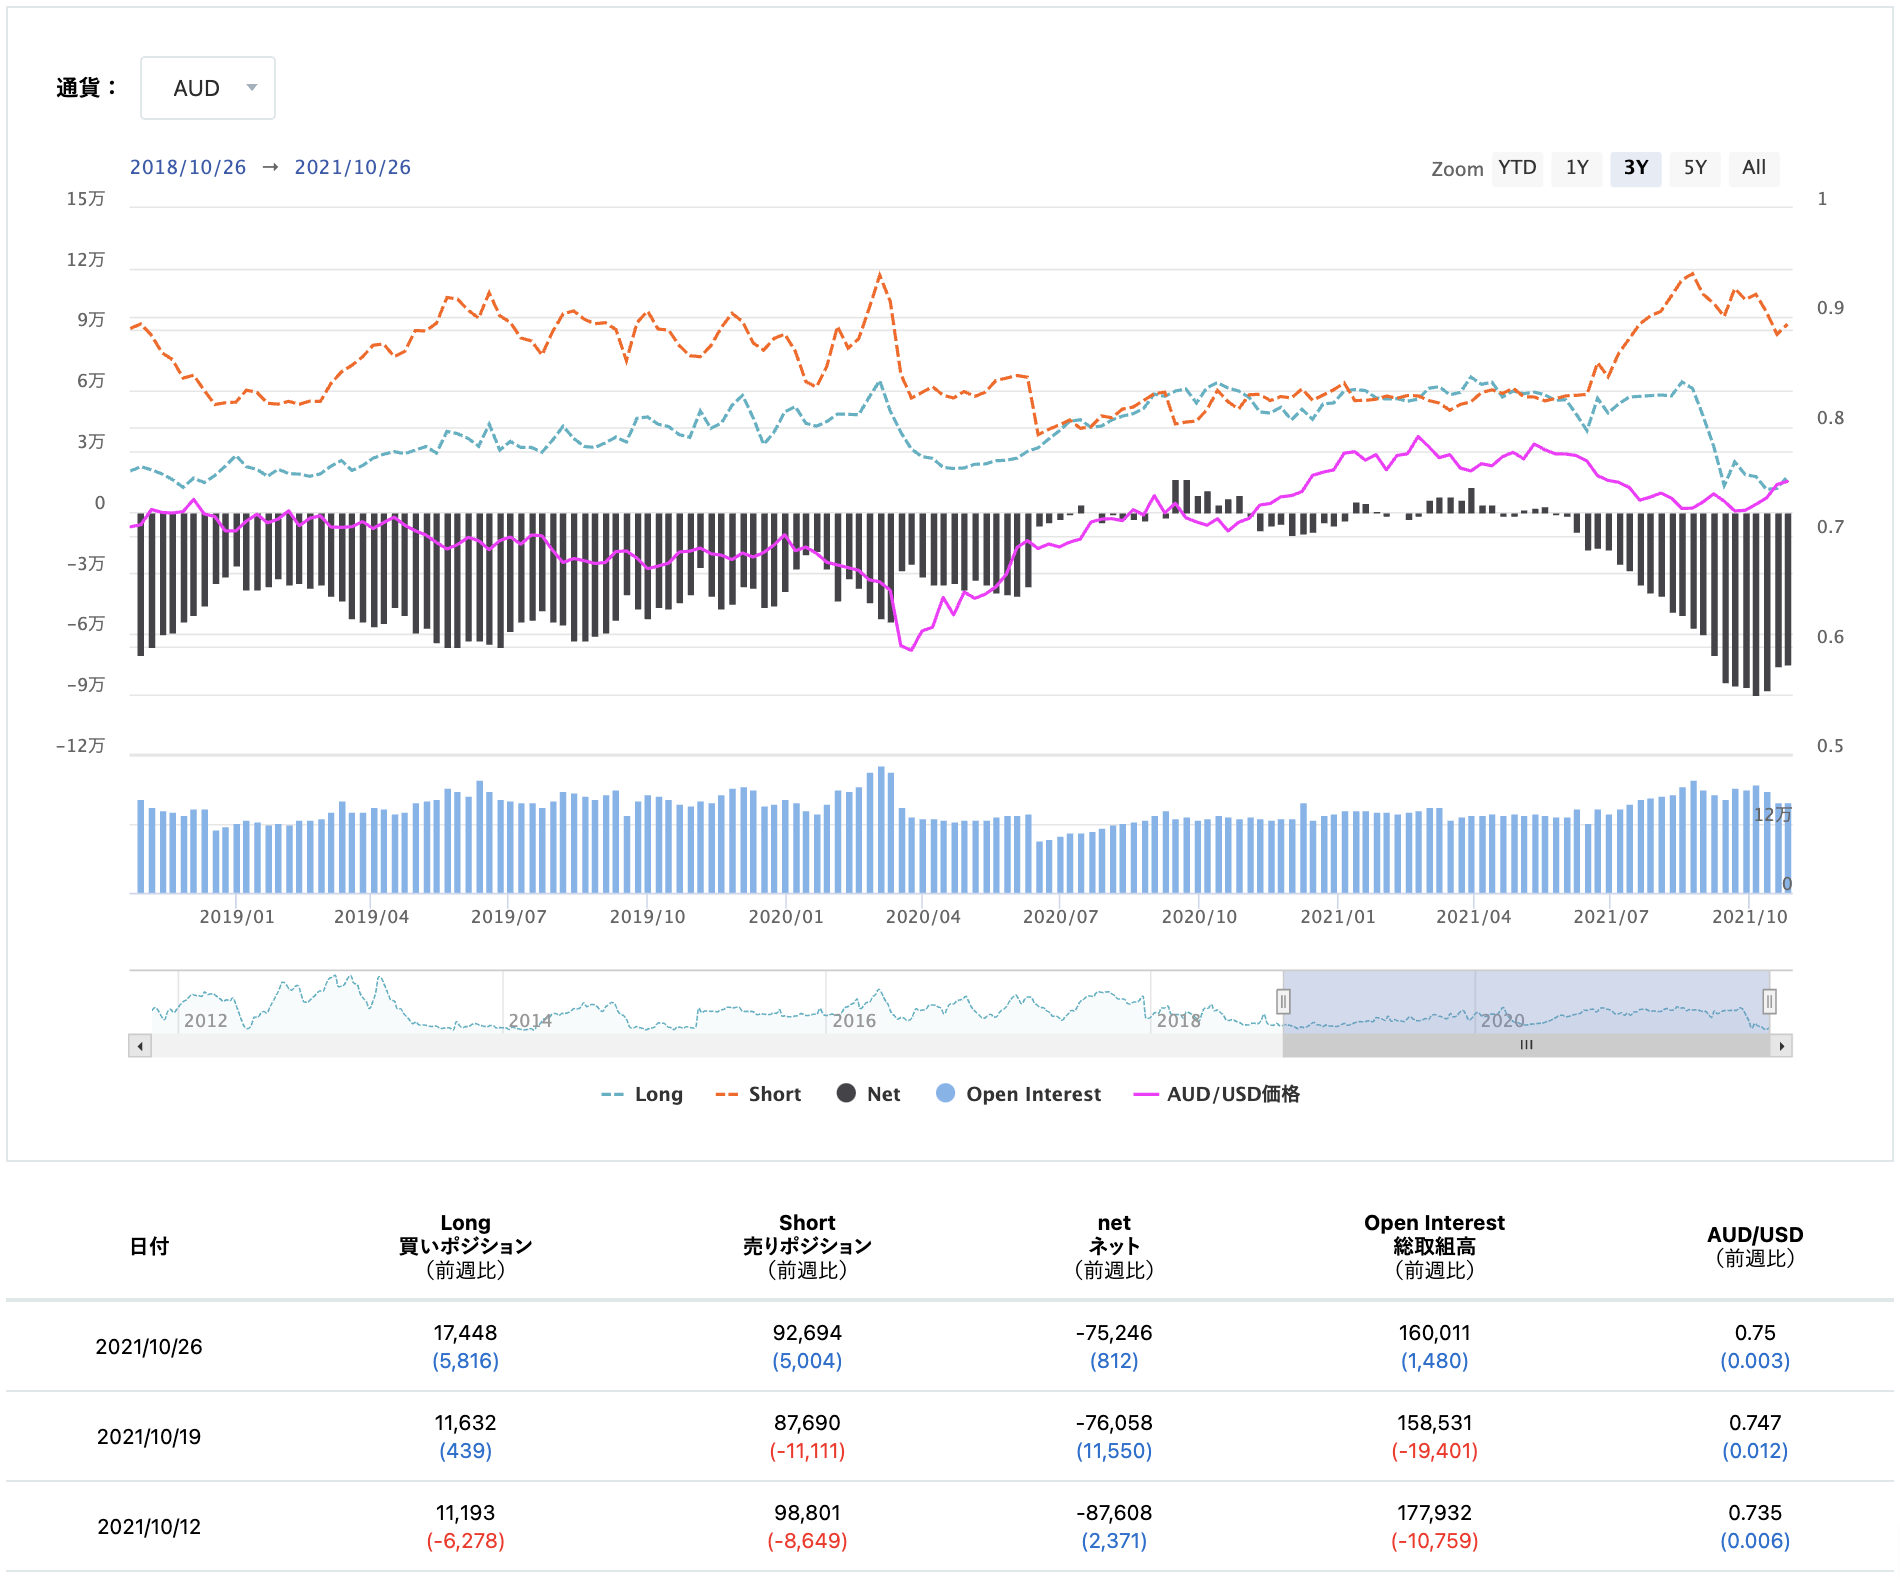This screenshot has width=1900, height=1580.
Task: Toggle the Net series in legend
Action: click(x=869, y=1094)
